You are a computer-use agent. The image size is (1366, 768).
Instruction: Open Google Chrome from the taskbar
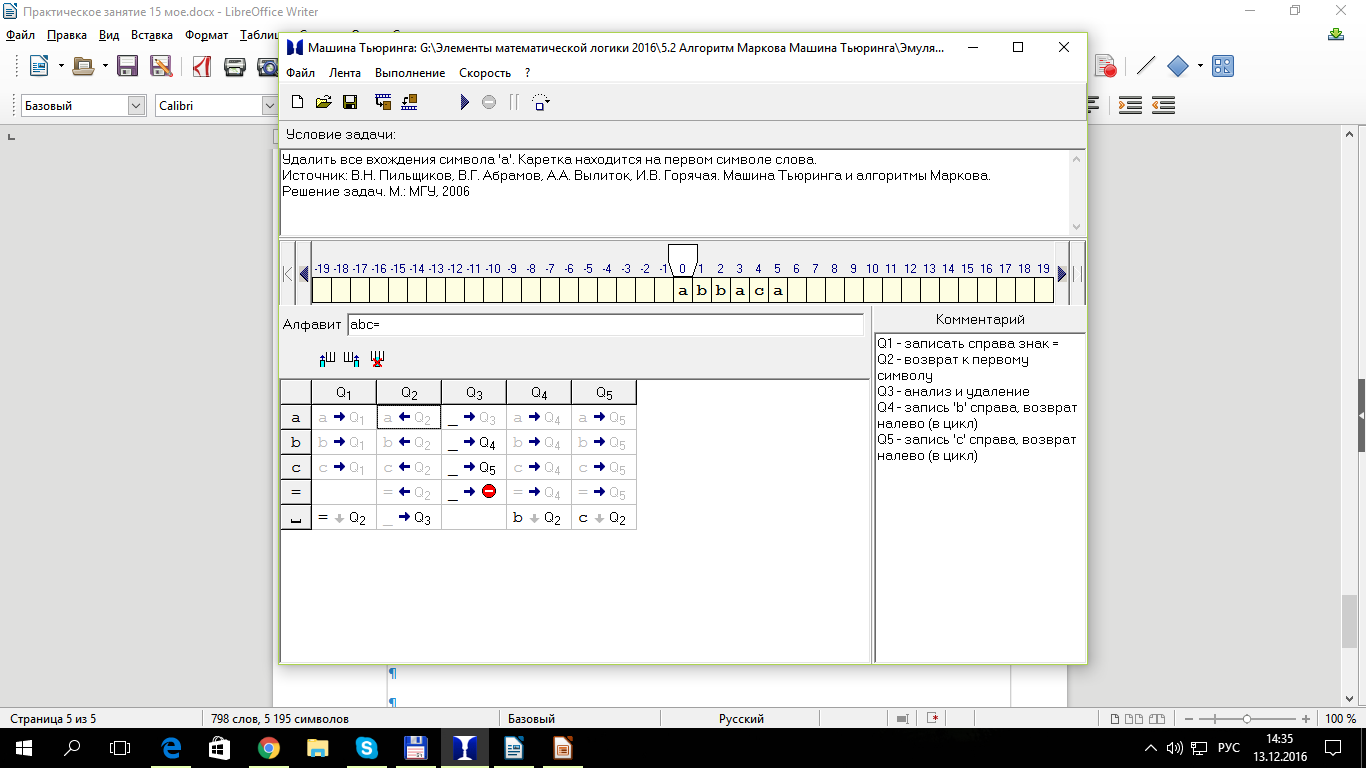coord(268,747)
